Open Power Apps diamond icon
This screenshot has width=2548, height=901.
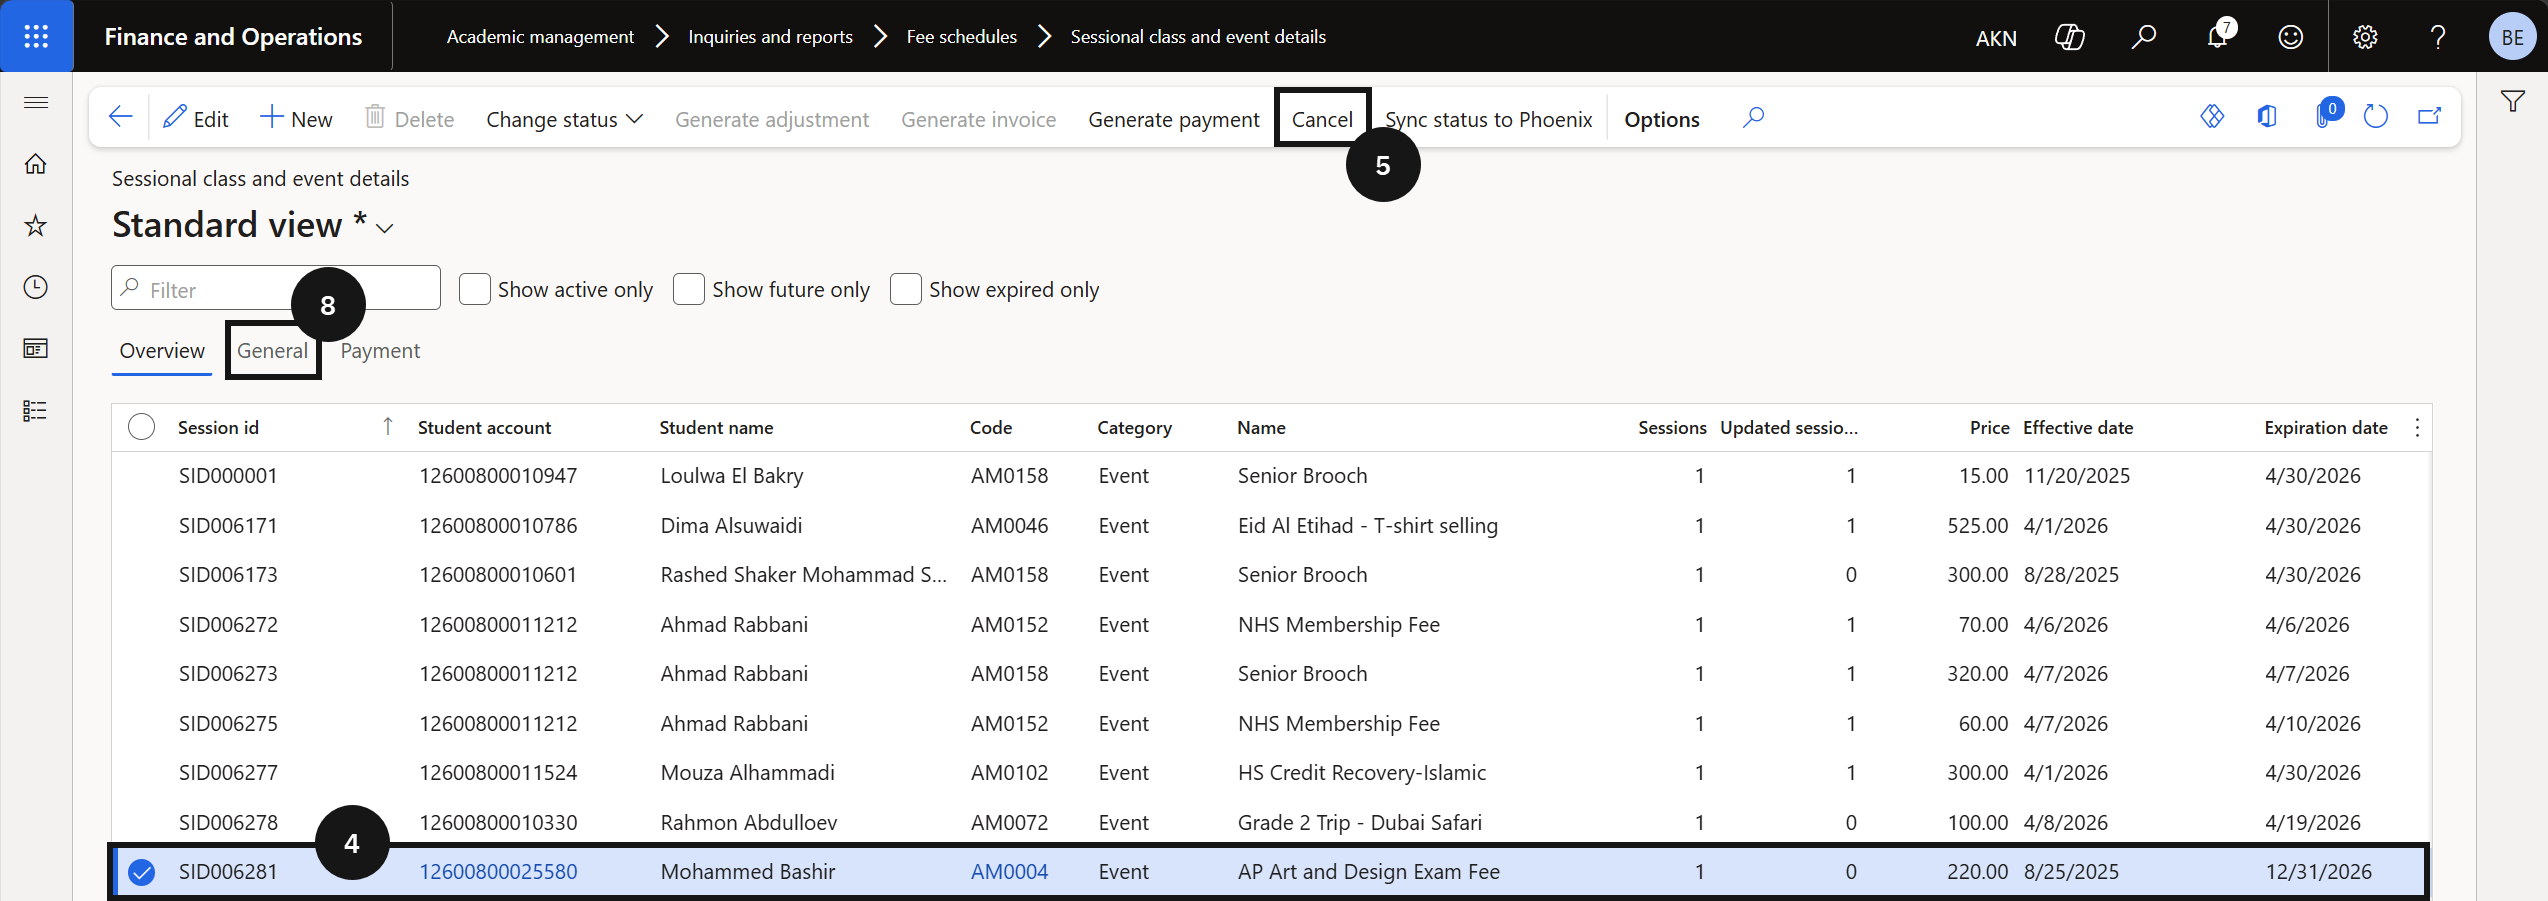[2212, 117]
